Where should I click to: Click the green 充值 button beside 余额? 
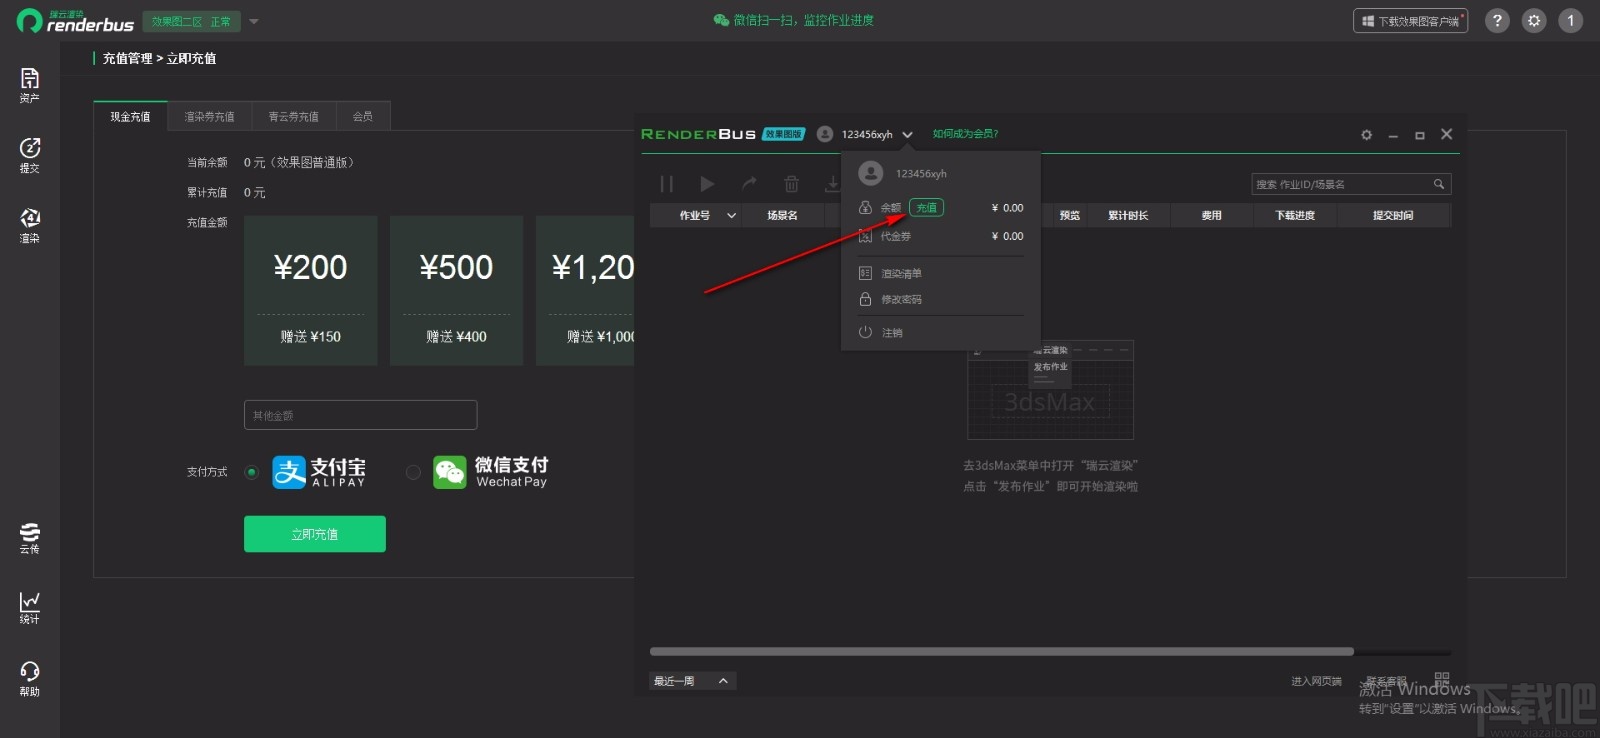926,207
